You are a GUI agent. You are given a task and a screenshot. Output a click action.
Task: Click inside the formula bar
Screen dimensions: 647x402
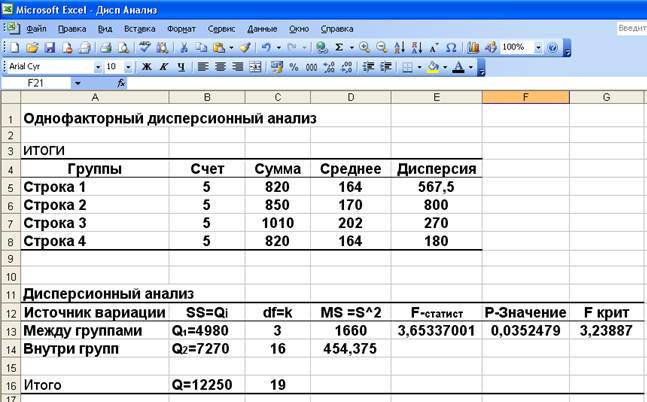pyautogui.click(x=386, y=83)
